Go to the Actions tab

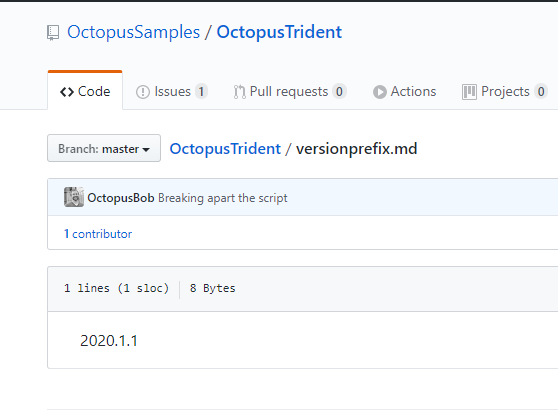point(405,92)
